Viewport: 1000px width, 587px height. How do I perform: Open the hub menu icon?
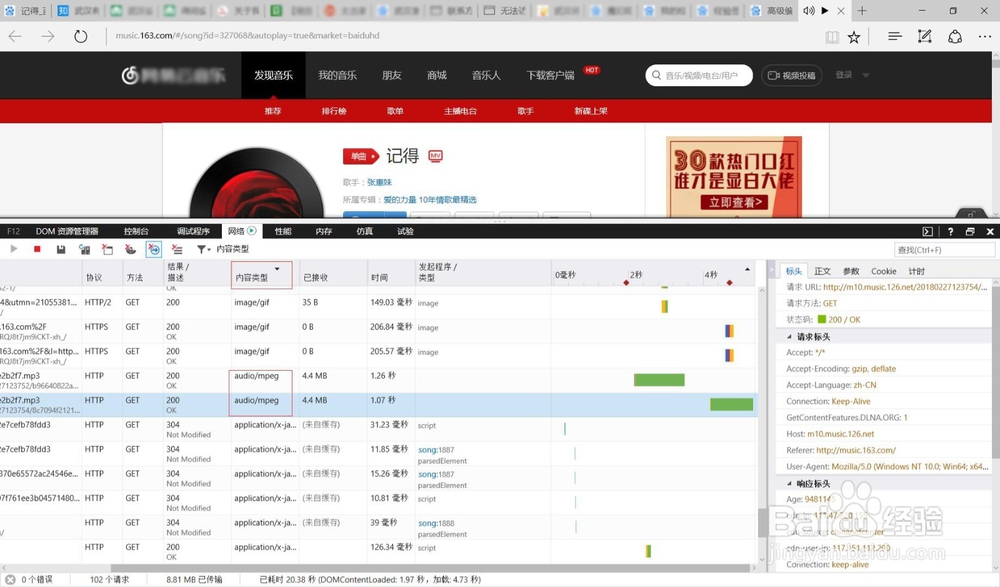895,36
